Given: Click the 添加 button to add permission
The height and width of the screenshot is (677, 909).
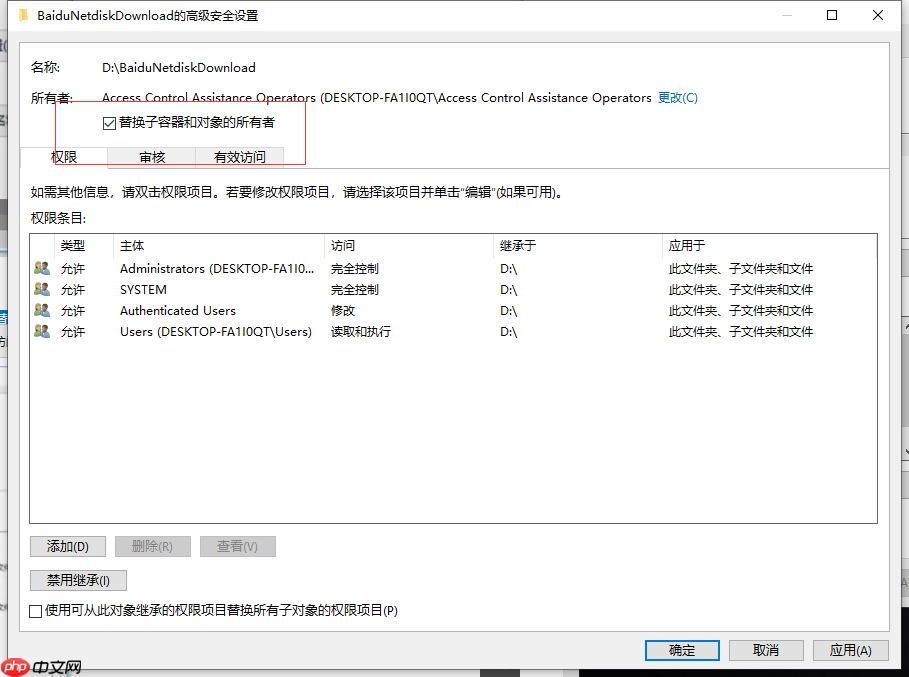Looking at the screenshot, I should (67, 546).
